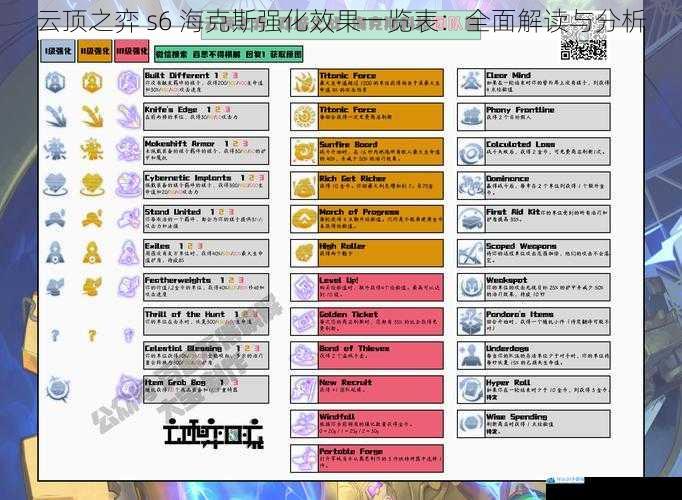The height and width of the screenshot is (500, 682).
Task: Click the orange II级强化 legend box
Action: point(95,51)
